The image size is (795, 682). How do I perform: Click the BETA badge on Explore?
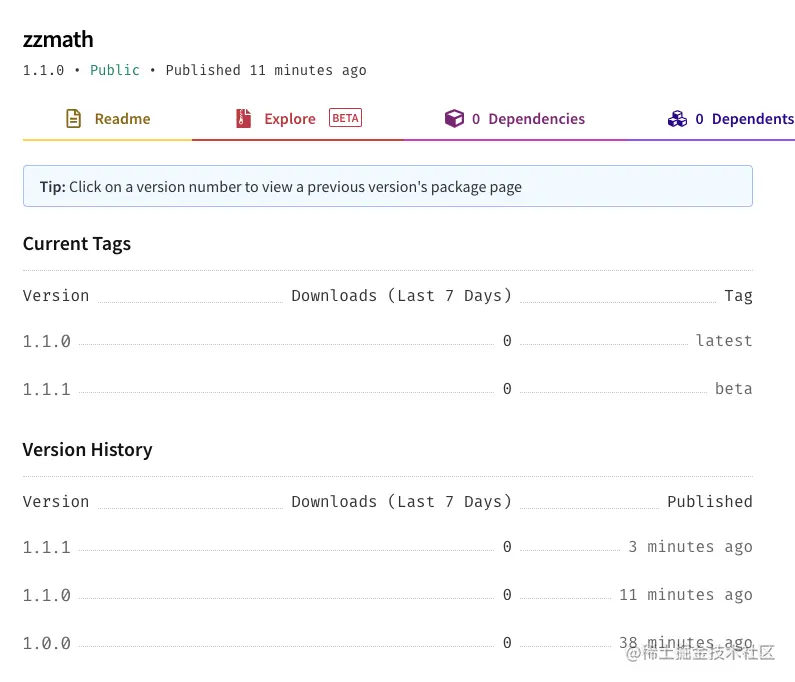point(345,118)
